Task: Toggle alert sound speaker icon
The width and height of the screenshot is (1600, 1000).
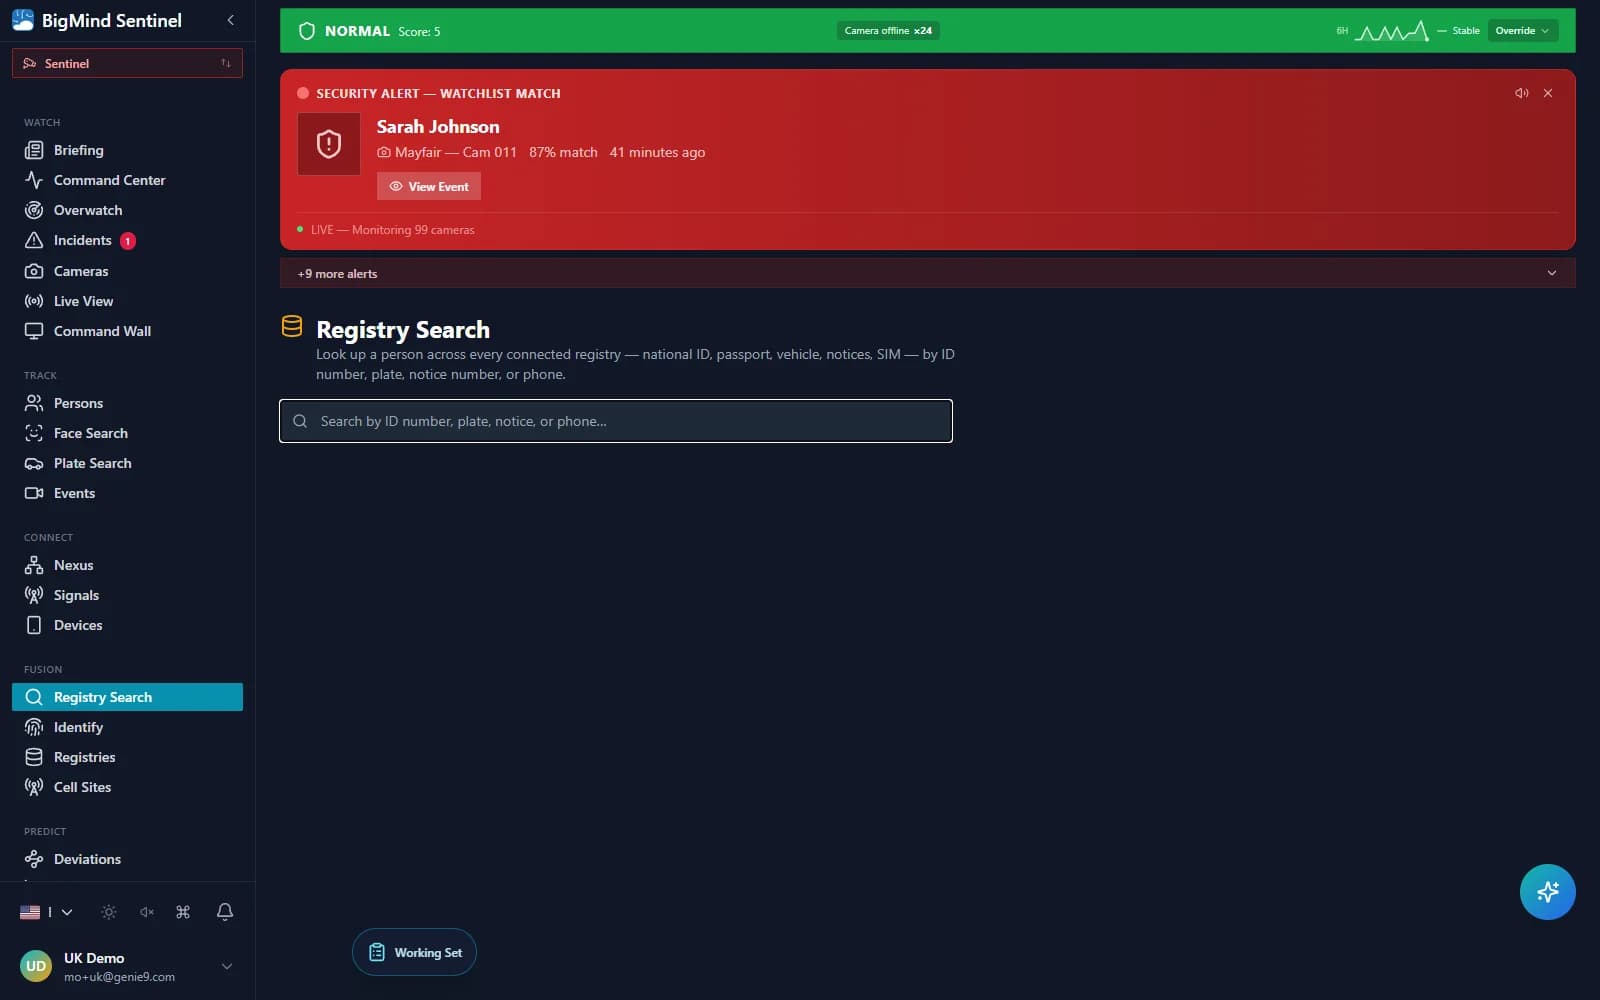Action: [1522, 93]
